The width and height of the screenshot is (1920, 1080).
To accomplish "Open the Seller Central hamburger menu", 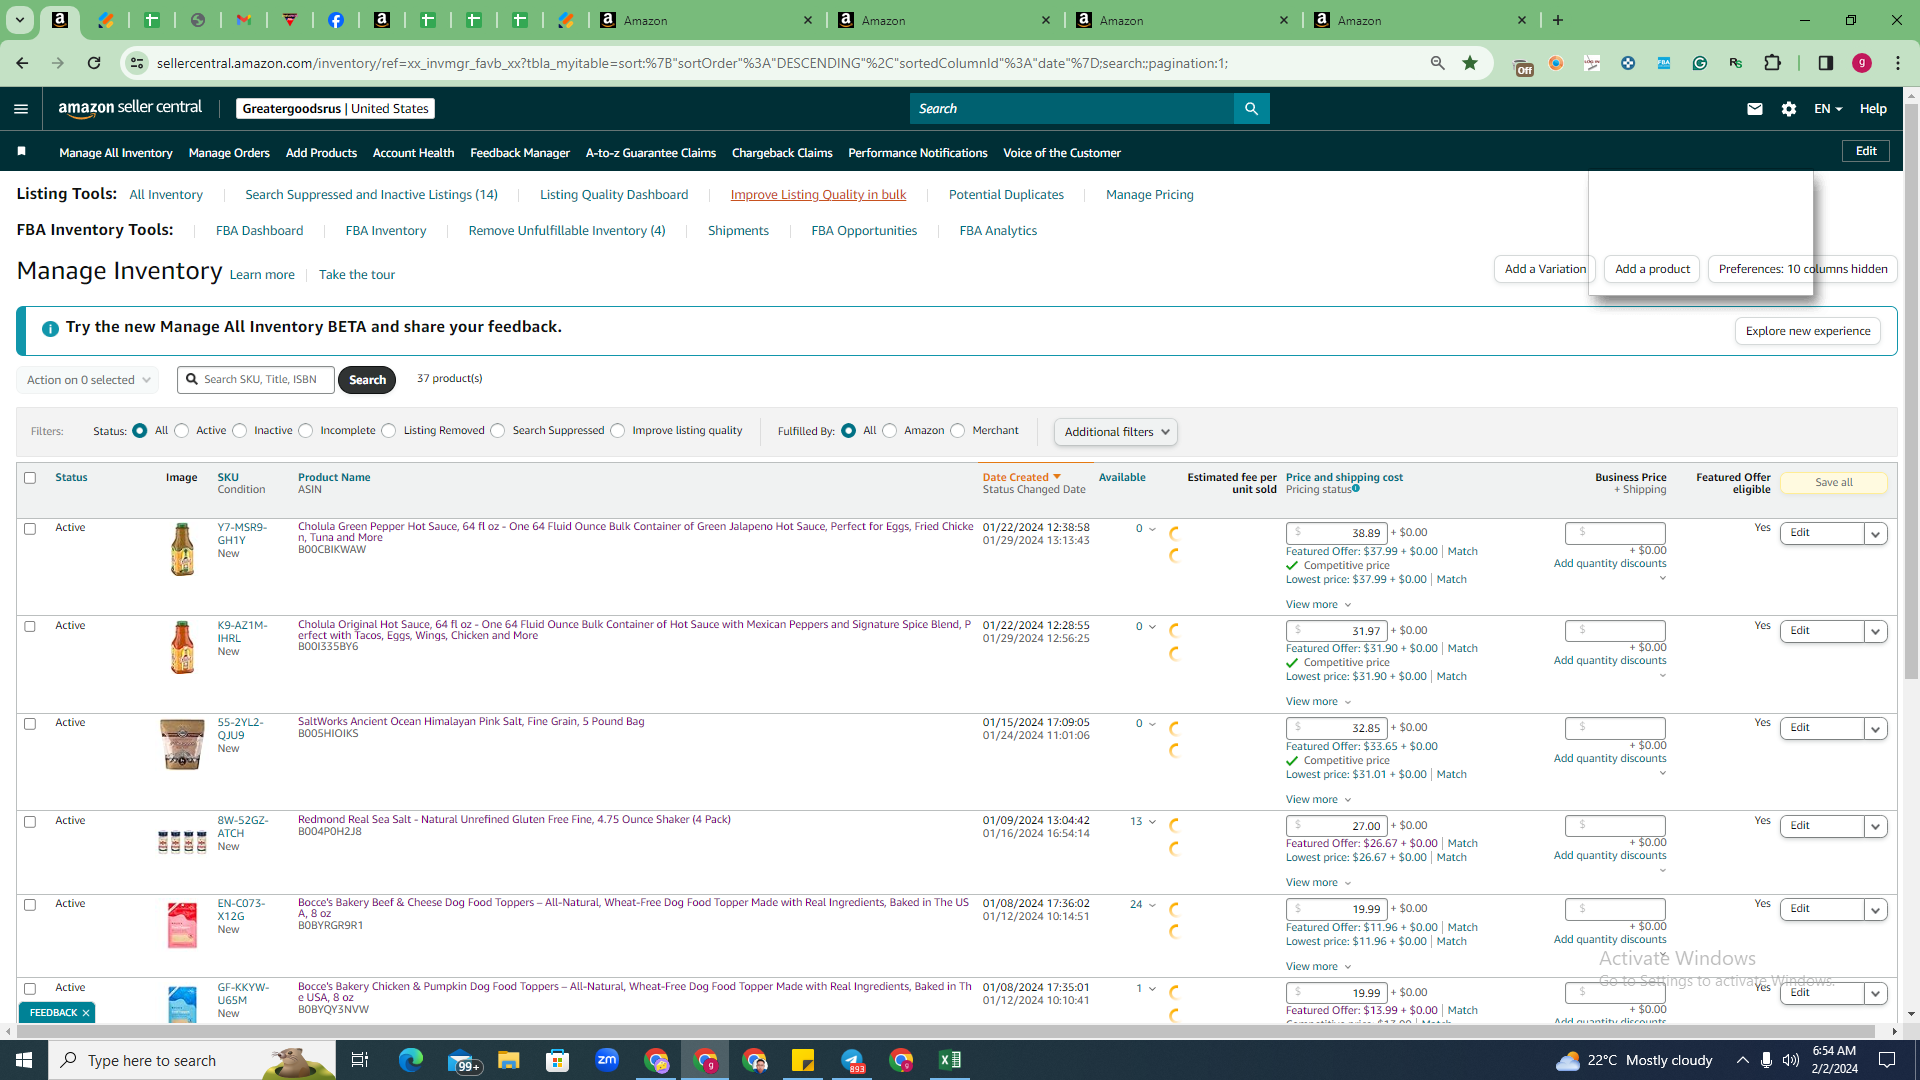I will pos(21,109).
